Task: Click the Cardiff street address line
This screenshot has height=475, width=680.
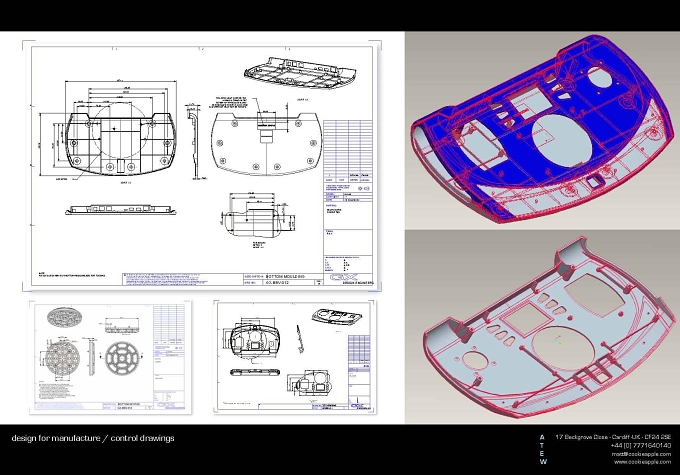Action: [613, 437]
